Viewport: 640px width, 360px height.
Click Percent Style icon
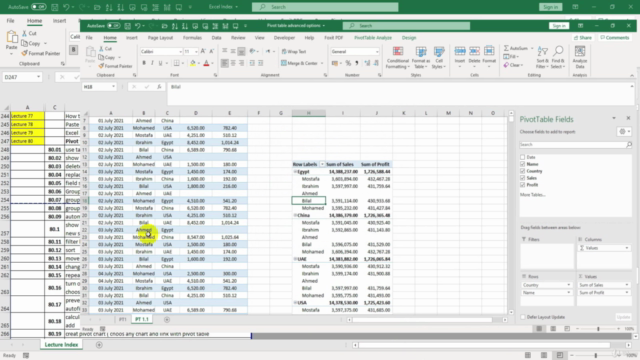(348, 63)
